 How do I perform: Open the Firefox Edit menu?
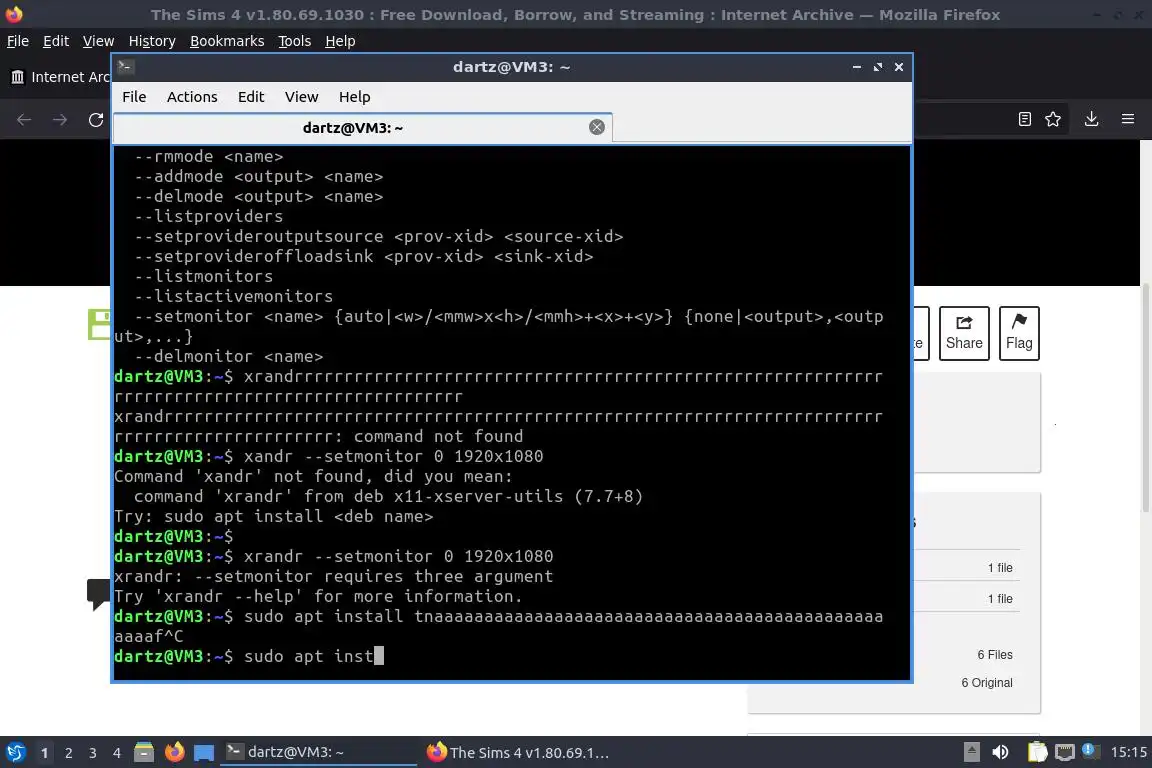pos(56,41)
